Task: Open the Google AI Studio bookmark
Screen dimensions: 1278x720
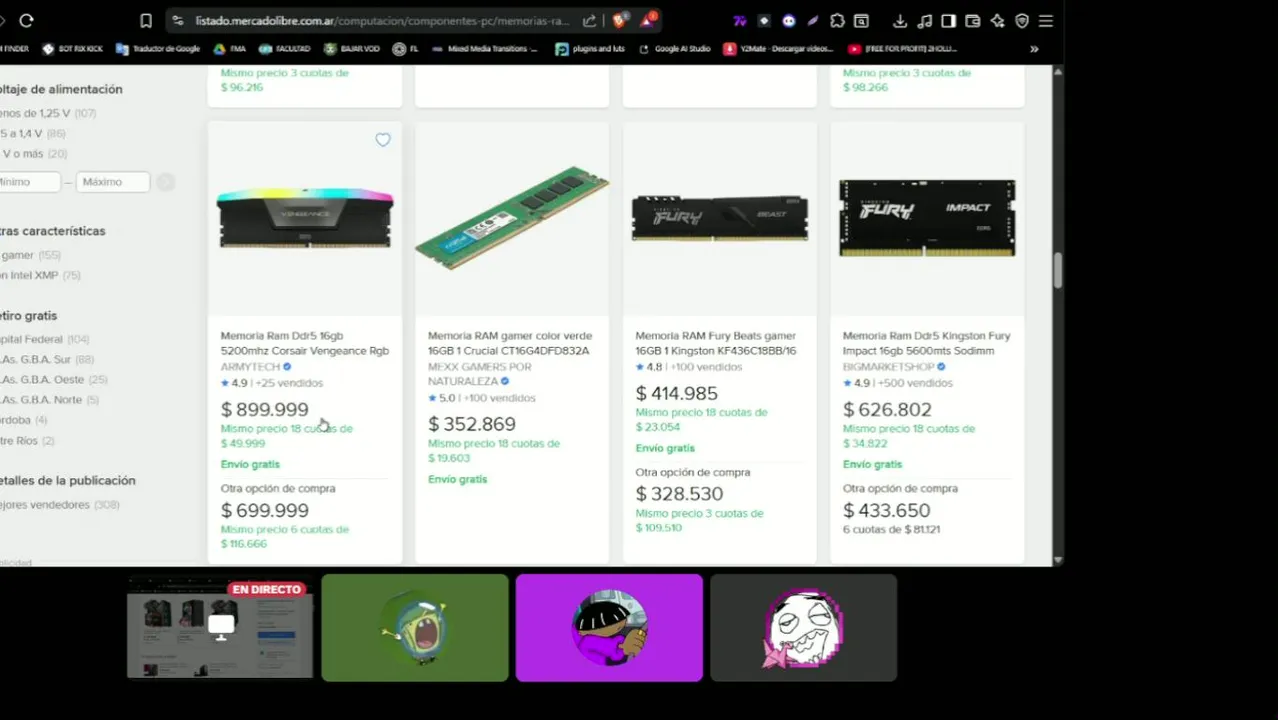Action: pyautogui.click(x=674, y=48)
